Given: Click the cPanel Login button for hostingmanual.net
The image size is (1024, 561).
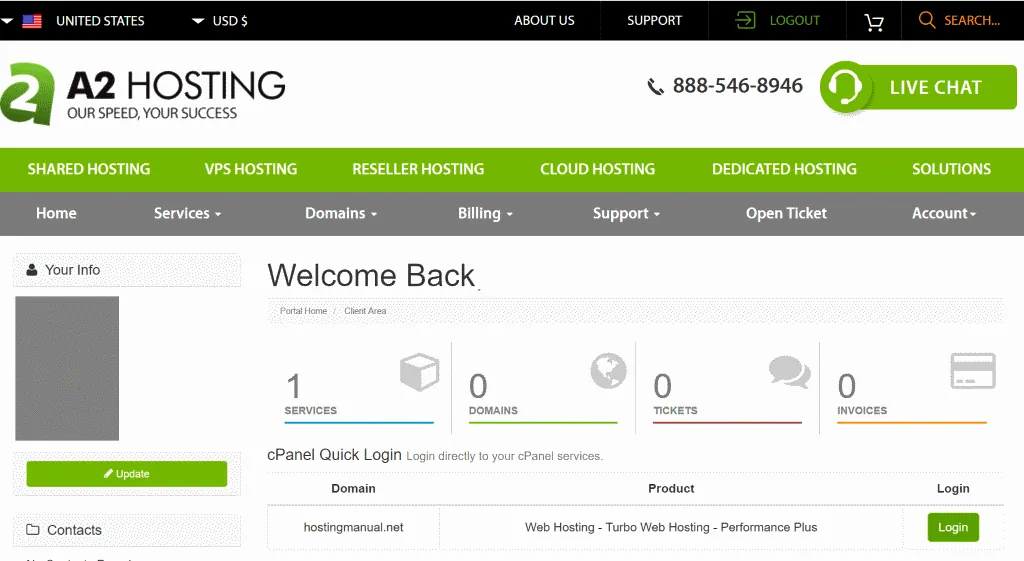Looking at the screenshot, I should [953, 528].
